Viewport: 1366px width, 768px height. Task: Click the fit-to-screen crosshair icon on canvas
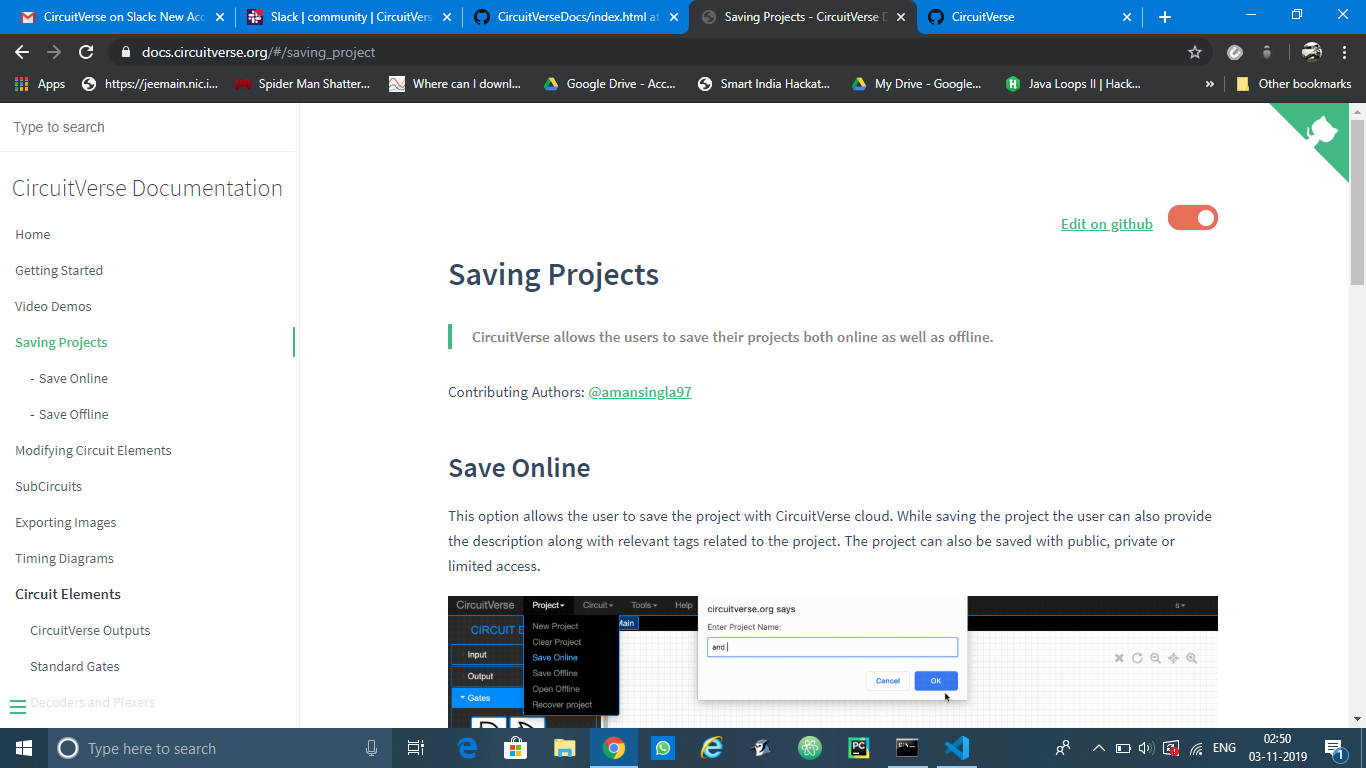(1173, 658)
